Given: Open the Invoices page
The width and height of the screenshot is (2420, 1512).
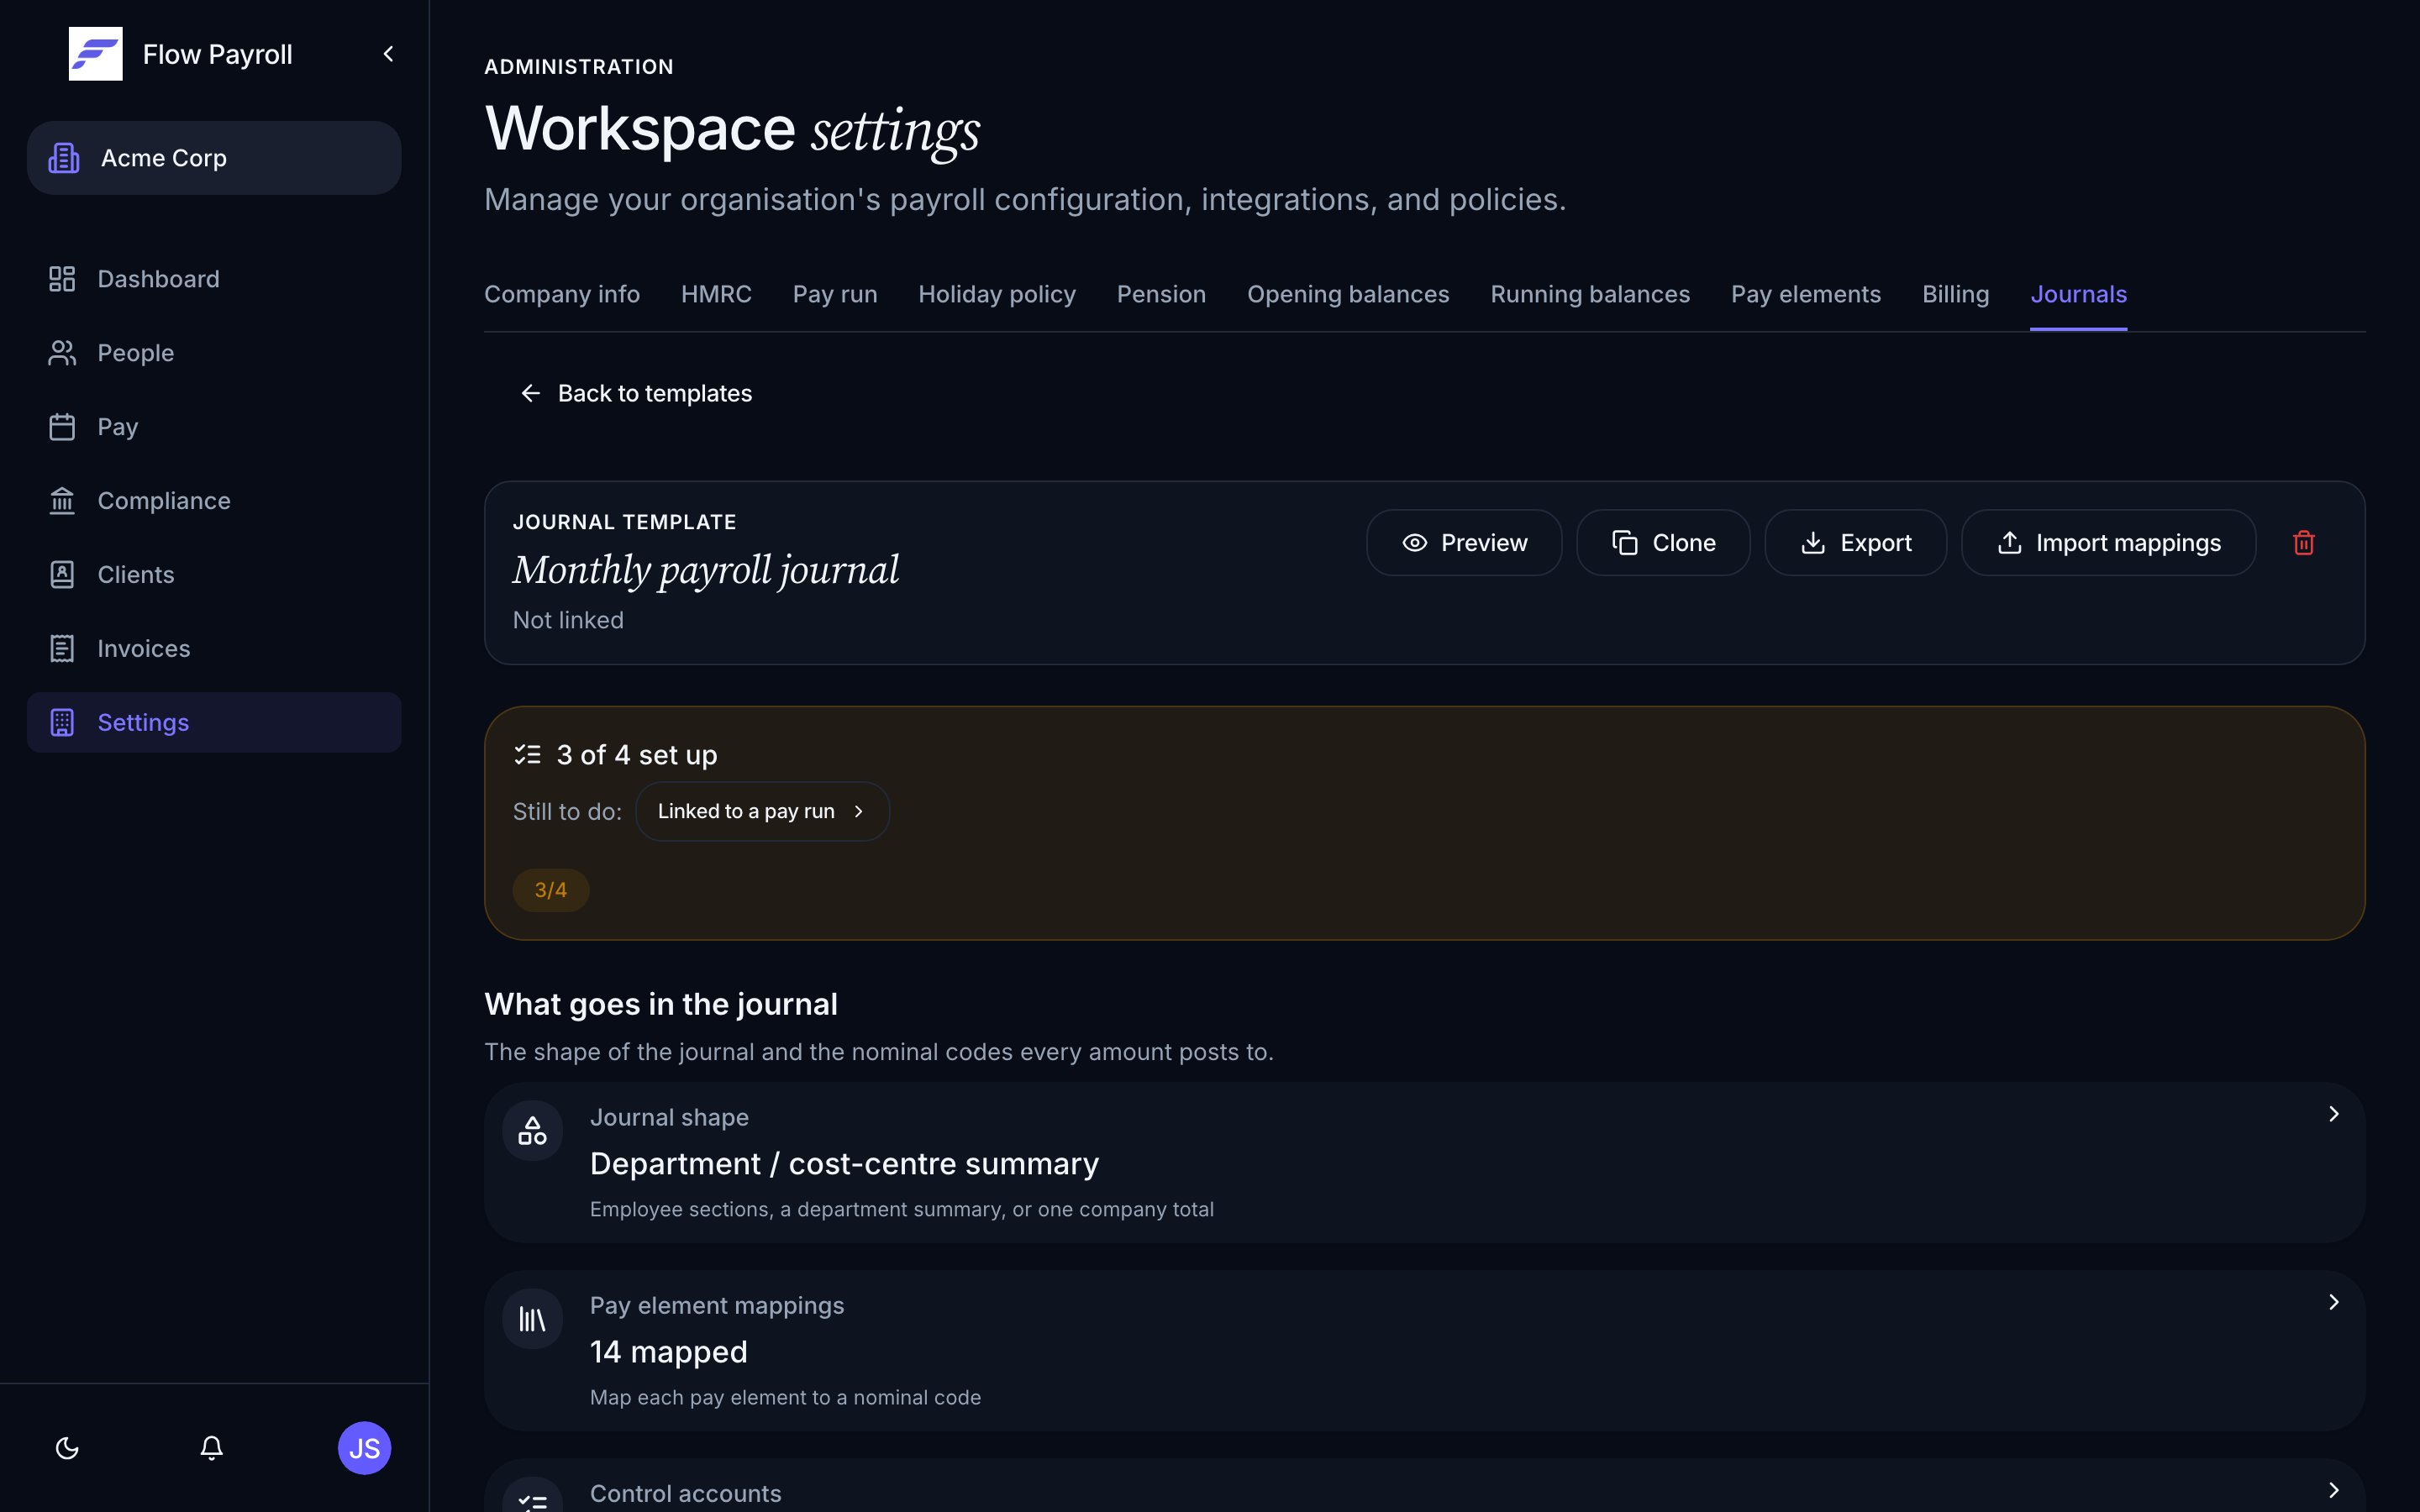Looking at the screenshot, I should pos(214,649).
